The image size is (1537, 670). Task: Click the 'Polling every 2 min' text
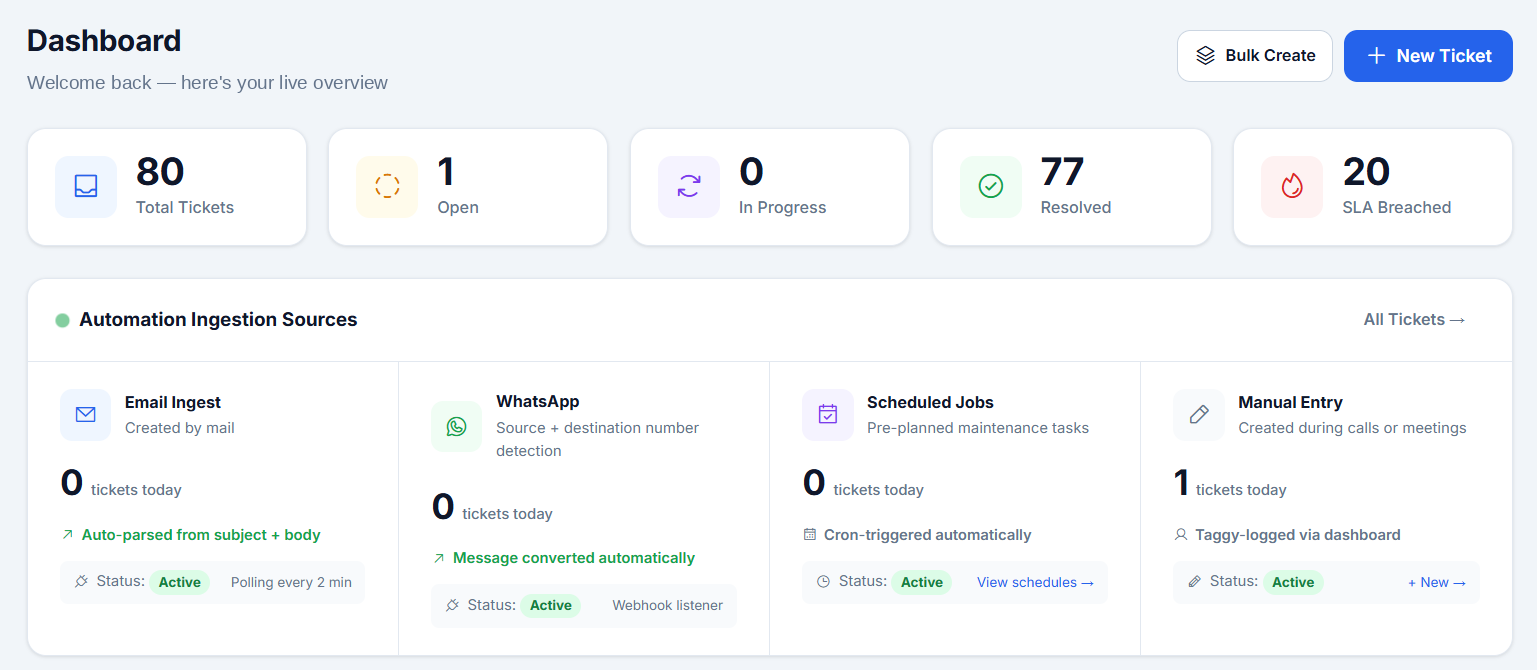point(291,582)
